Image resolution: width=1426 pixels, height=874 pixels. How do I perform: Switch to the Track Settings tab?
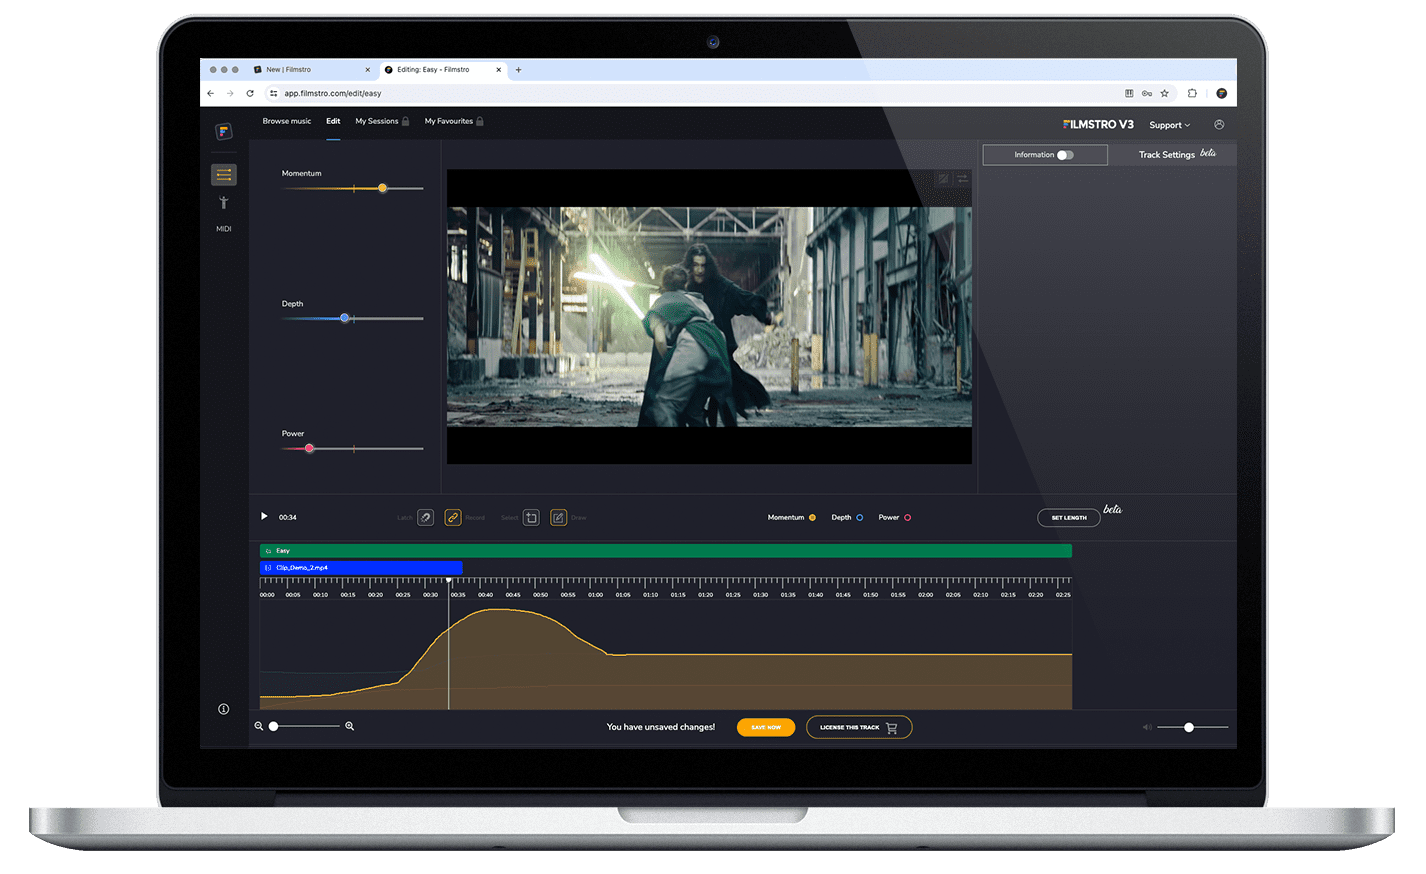(x=1166, y=155)
